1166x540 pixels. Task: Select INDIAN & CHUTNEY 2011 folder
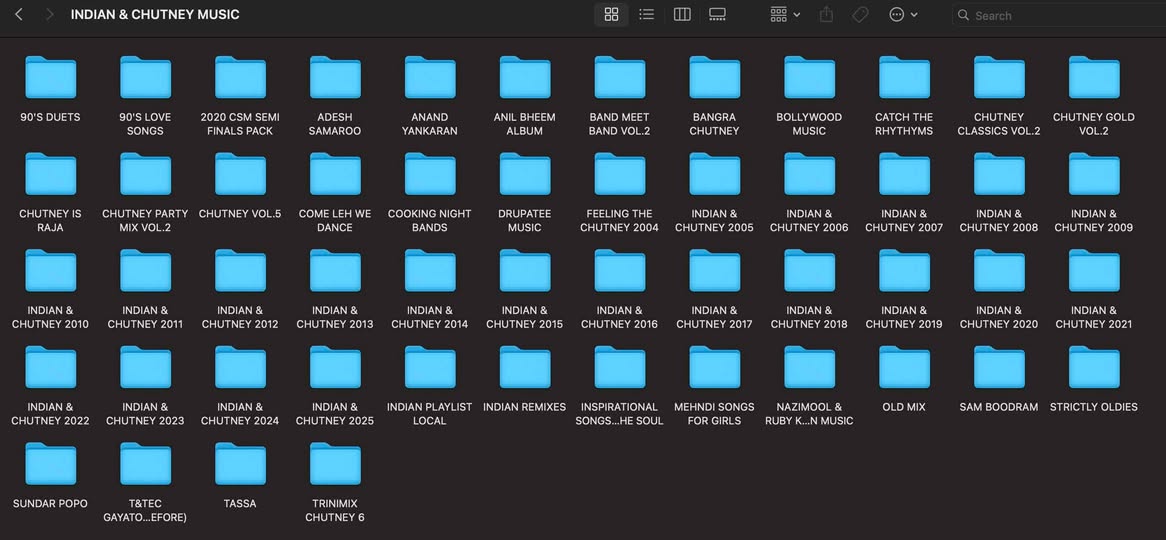click(x=146, y=271)
